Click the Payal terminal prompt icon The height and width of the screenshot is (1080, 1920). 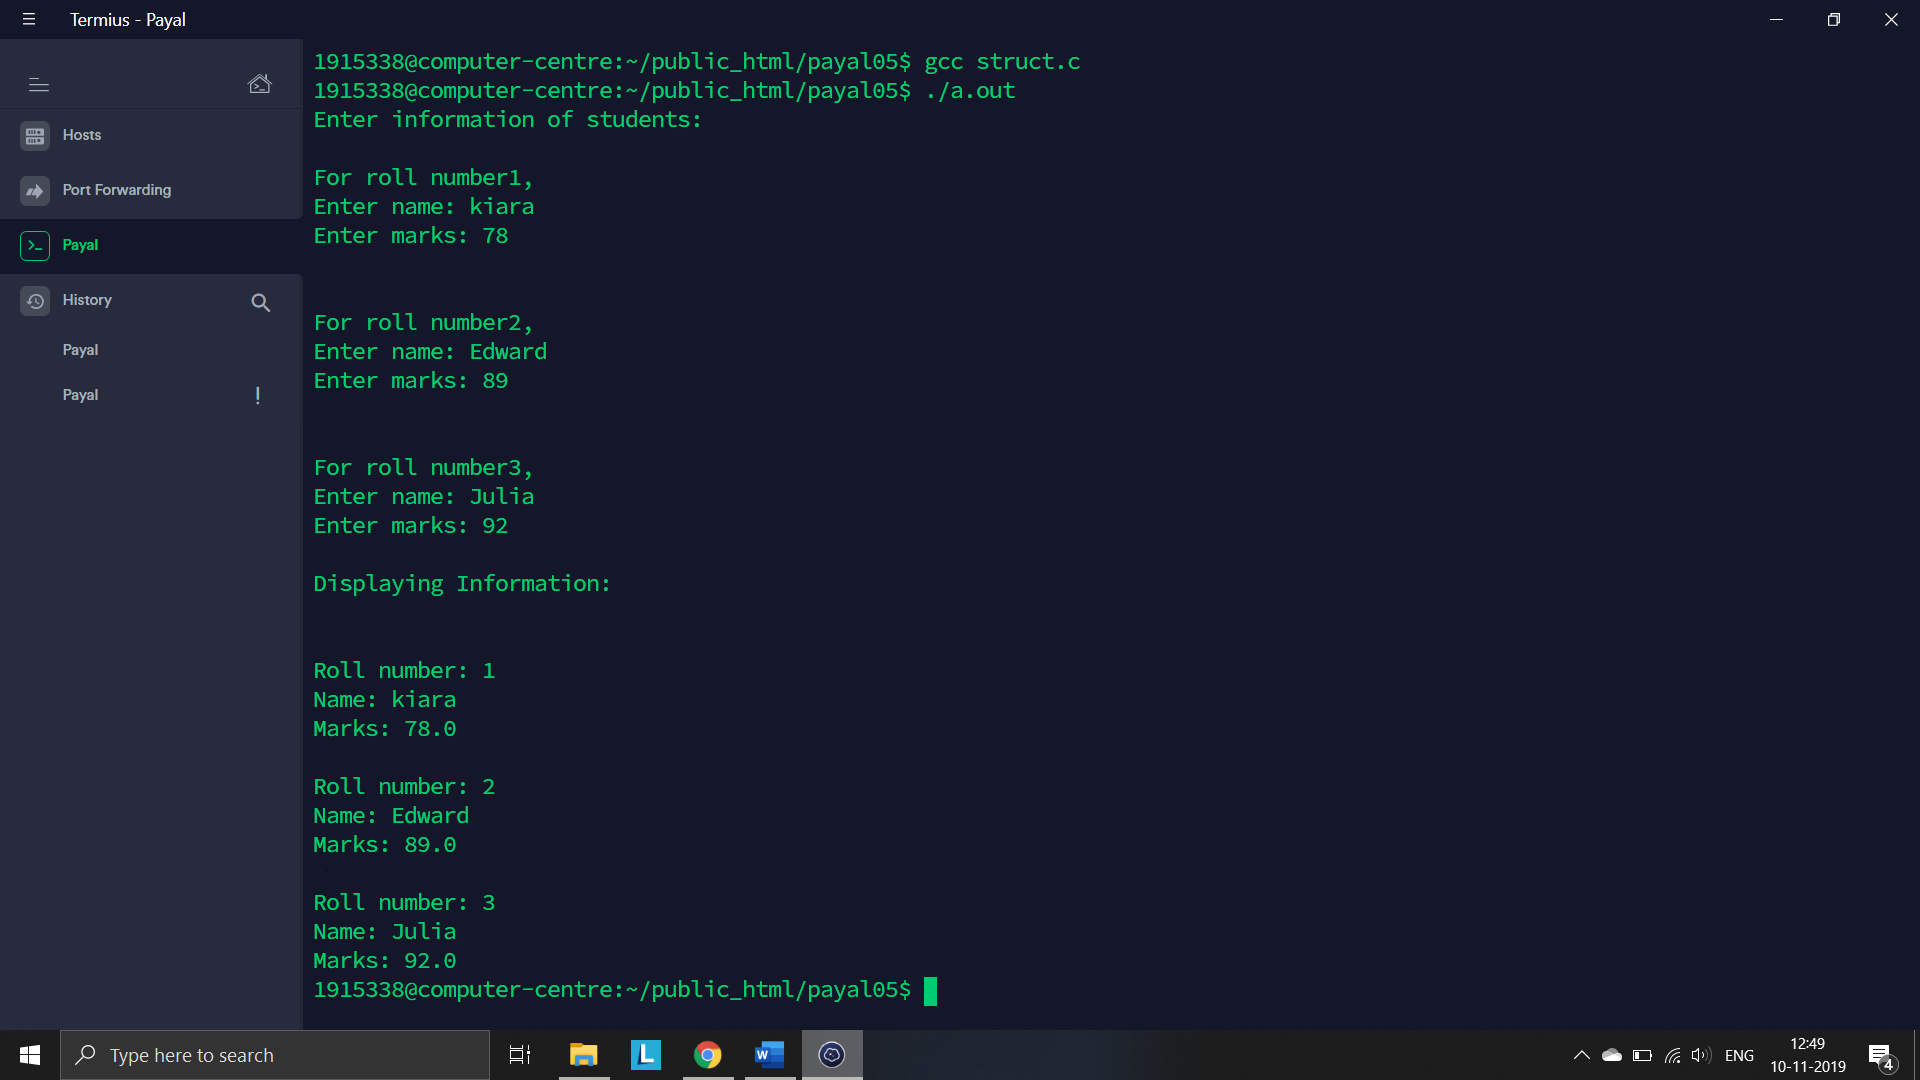[x=35, y=246]
